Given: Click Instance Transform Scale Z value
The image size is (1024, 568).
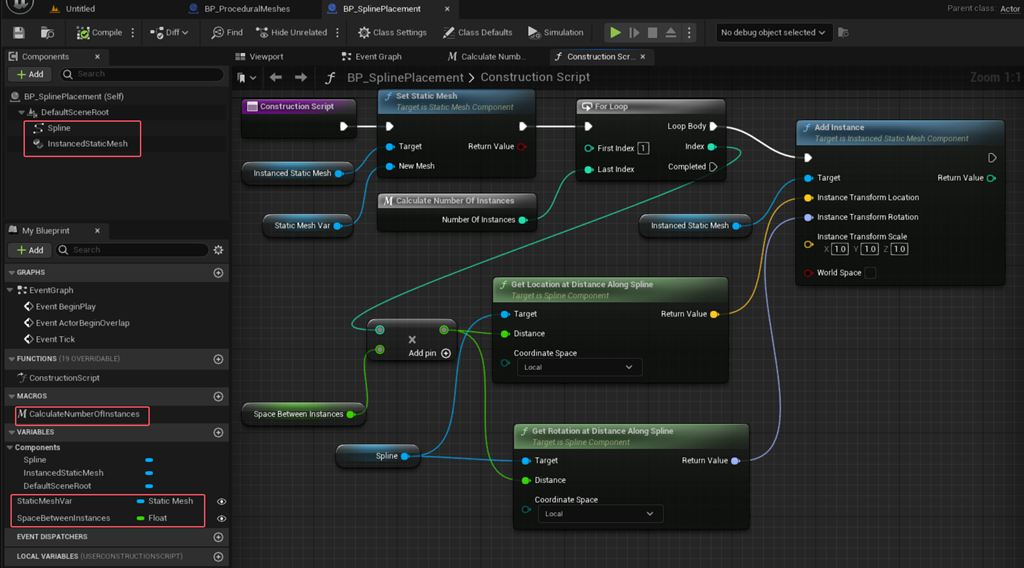Looking at the screenshot, I should [899, 249].
